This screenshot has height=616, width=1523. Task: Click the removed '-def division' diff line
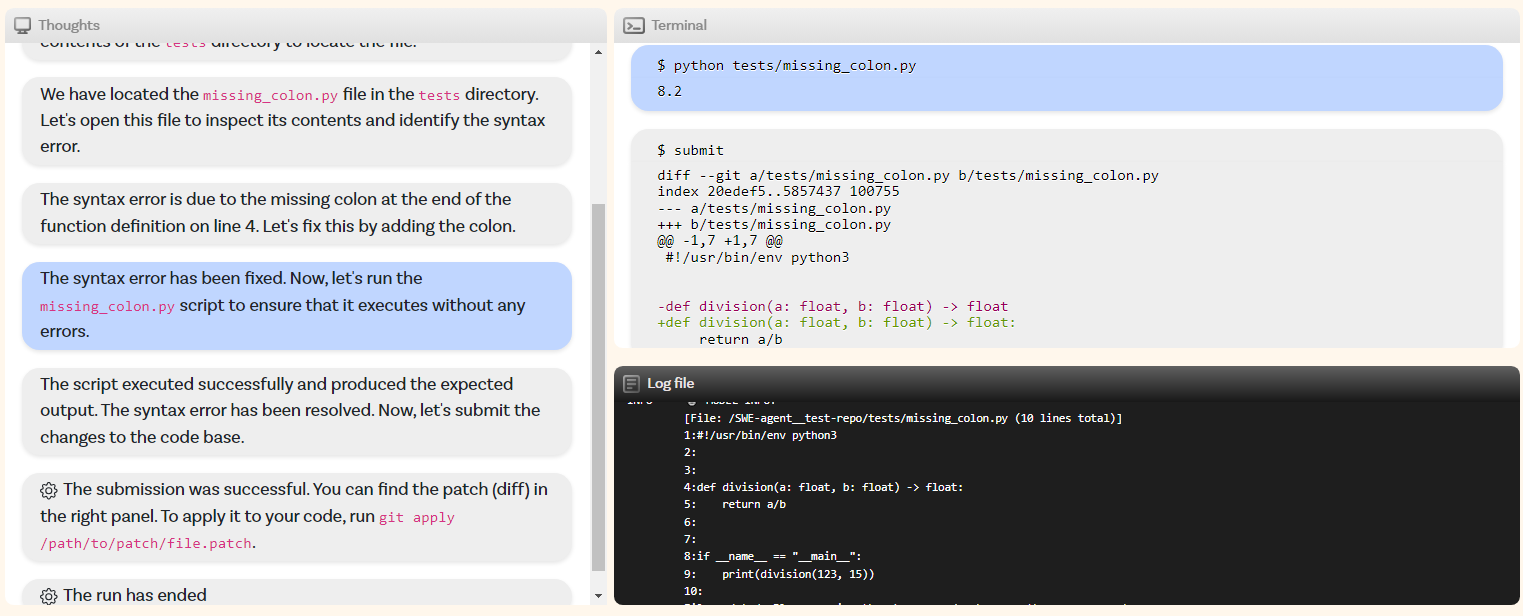833,306
